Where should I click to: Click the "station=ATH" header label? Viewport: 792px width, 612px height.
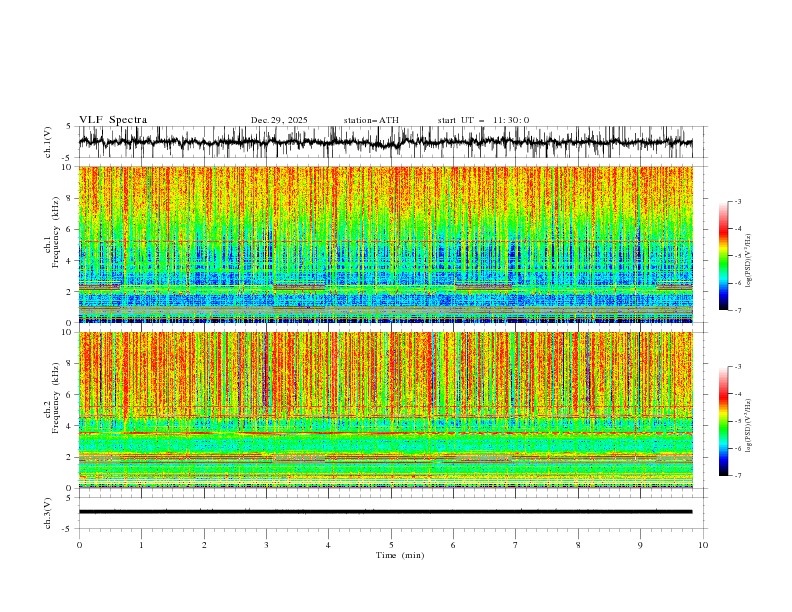(x=371, y=120)
